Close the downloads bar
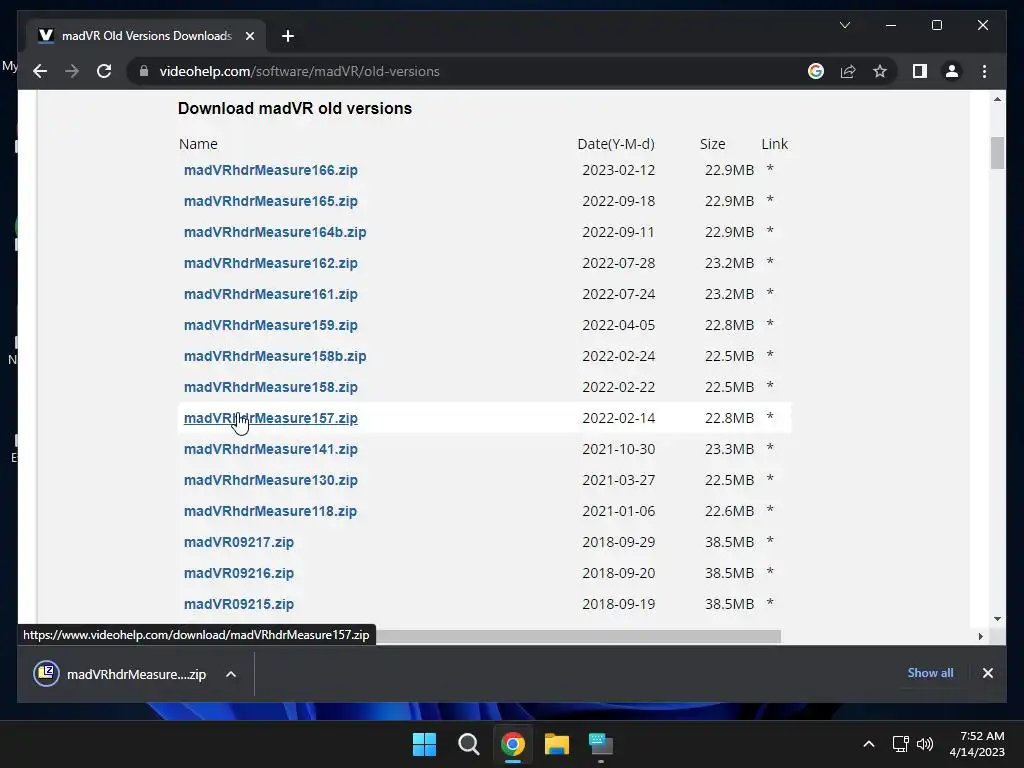1024x768 pixels. 987,673
